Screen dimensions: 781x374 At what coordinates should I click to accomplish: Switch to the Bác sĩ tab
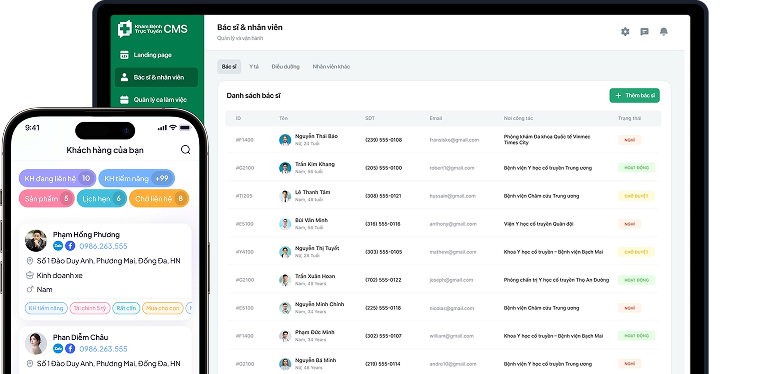point(229,67)
